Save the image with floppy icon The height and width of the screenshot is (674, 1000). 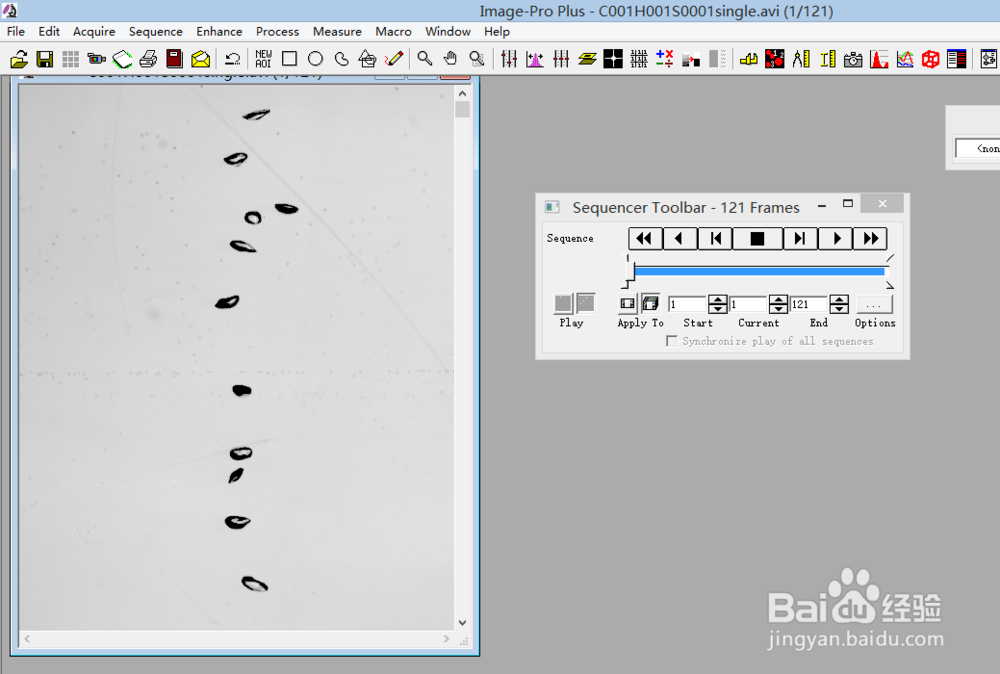tap(45, 59)
